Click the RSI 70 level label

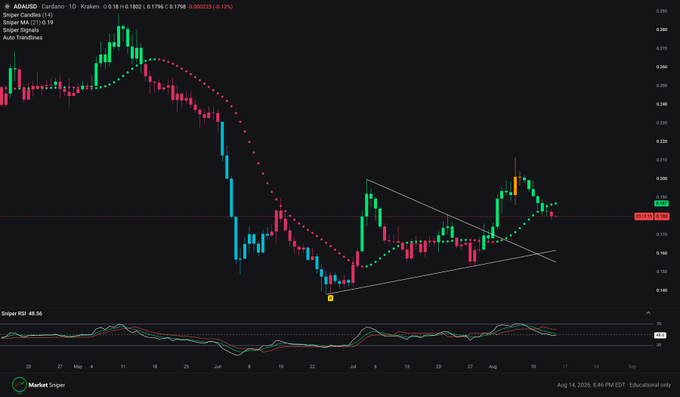tap(659, 324)
